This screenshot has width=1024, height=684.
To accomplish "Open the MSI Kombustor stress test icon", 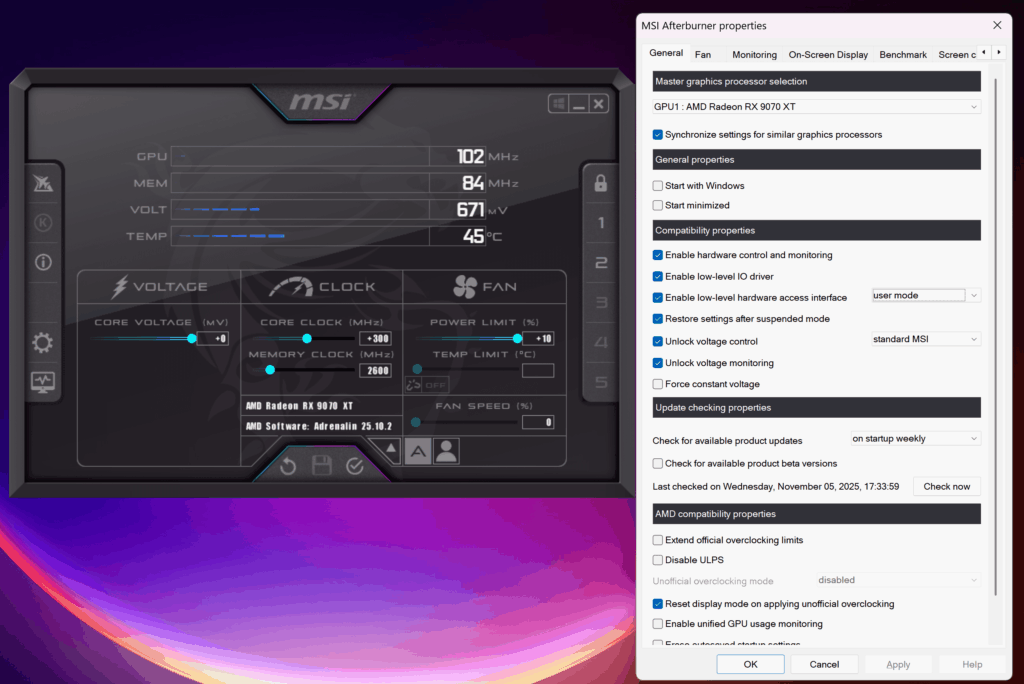I will tap(43, 223).
